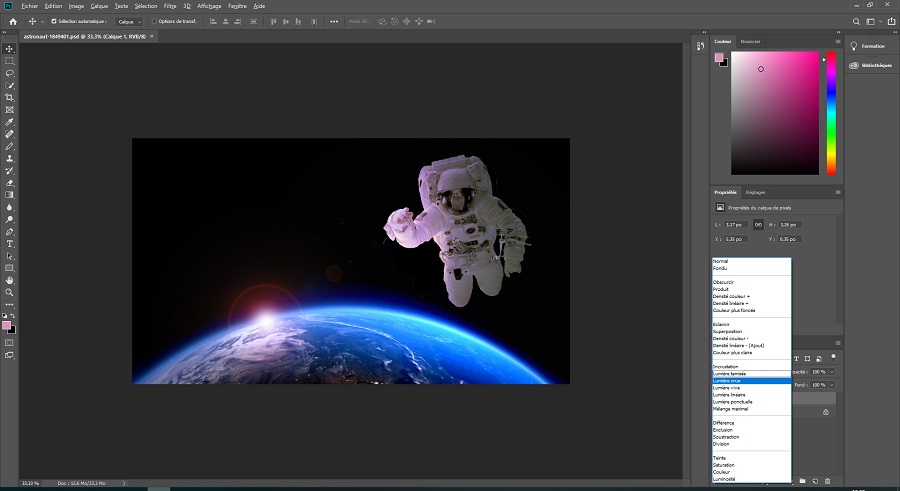Screen dimensions: 900x491
Task: Open the Fichier menu
Action: click(29, 6)
